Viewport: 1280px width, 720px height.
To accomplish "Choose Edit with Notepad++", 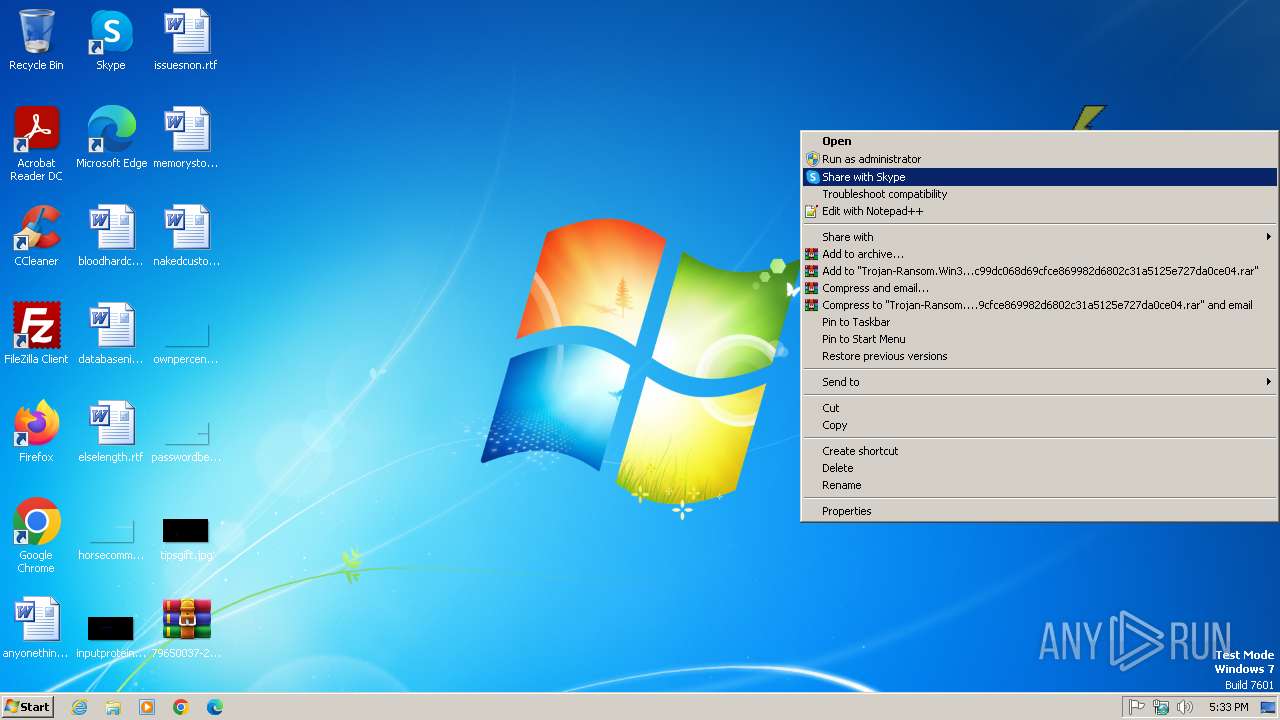I will tap(1039, 211).
